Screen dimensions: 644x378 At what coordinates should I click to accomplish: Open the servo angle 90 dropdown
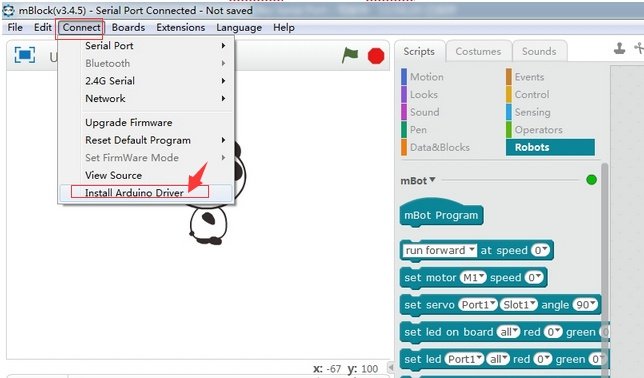[x=585, y=305]
